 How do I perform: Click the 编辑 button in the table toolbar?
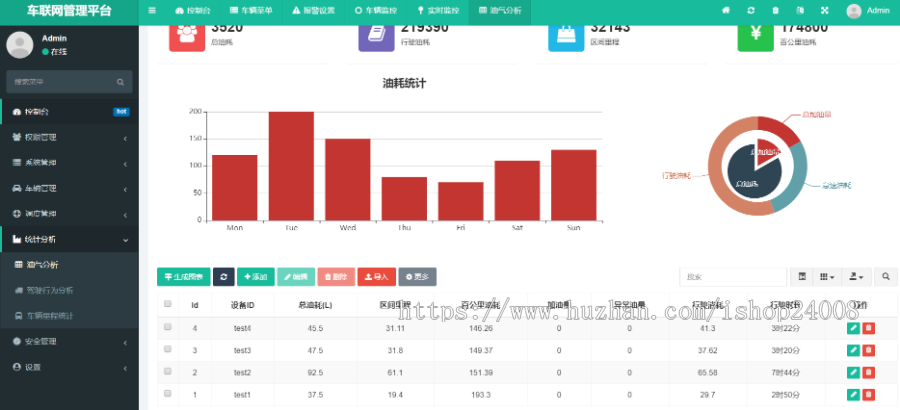click(296, 277)
